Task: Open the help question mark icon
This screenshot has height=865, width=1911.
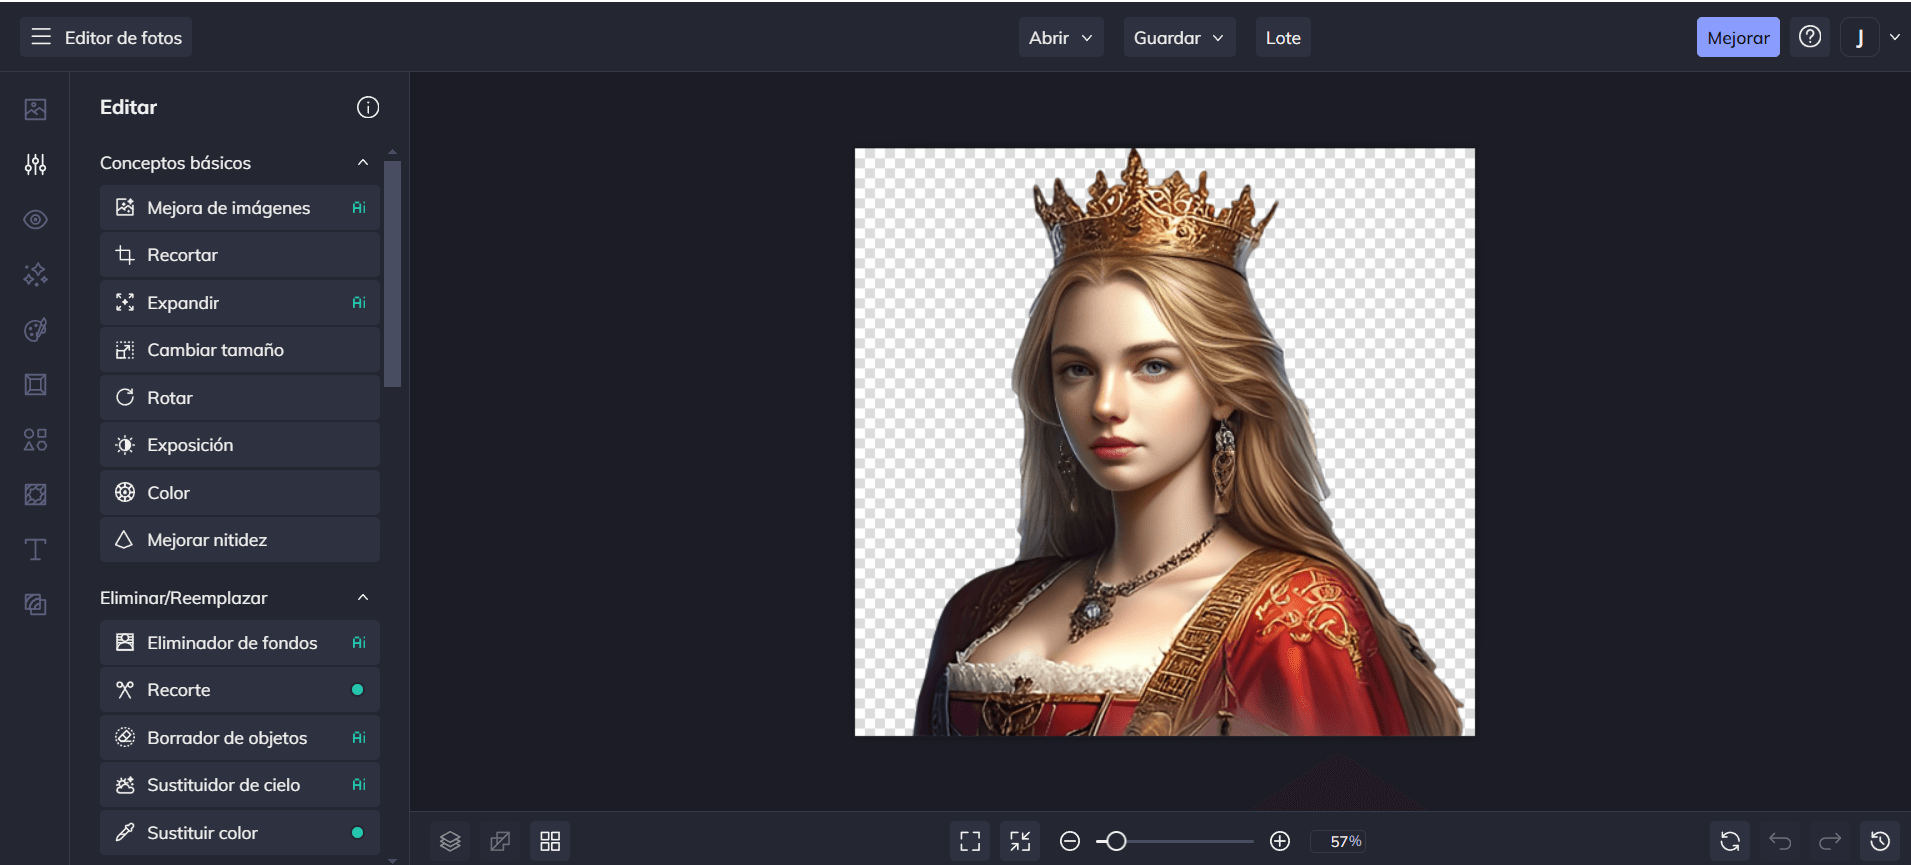Action: point(1810,37)
